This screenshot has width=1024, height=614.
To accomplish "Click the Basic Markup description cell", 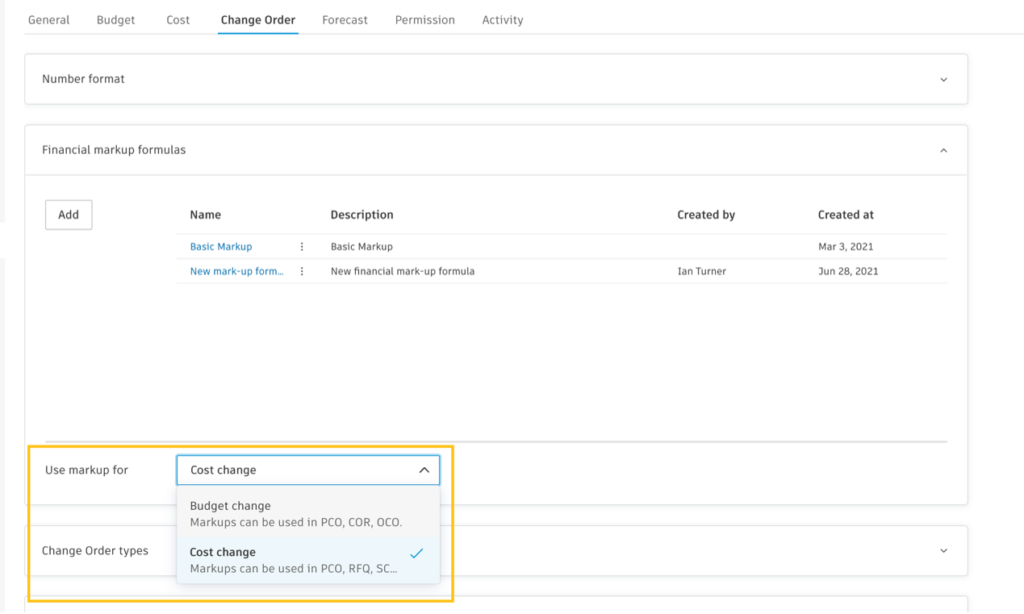I will (x=362, y=246).
